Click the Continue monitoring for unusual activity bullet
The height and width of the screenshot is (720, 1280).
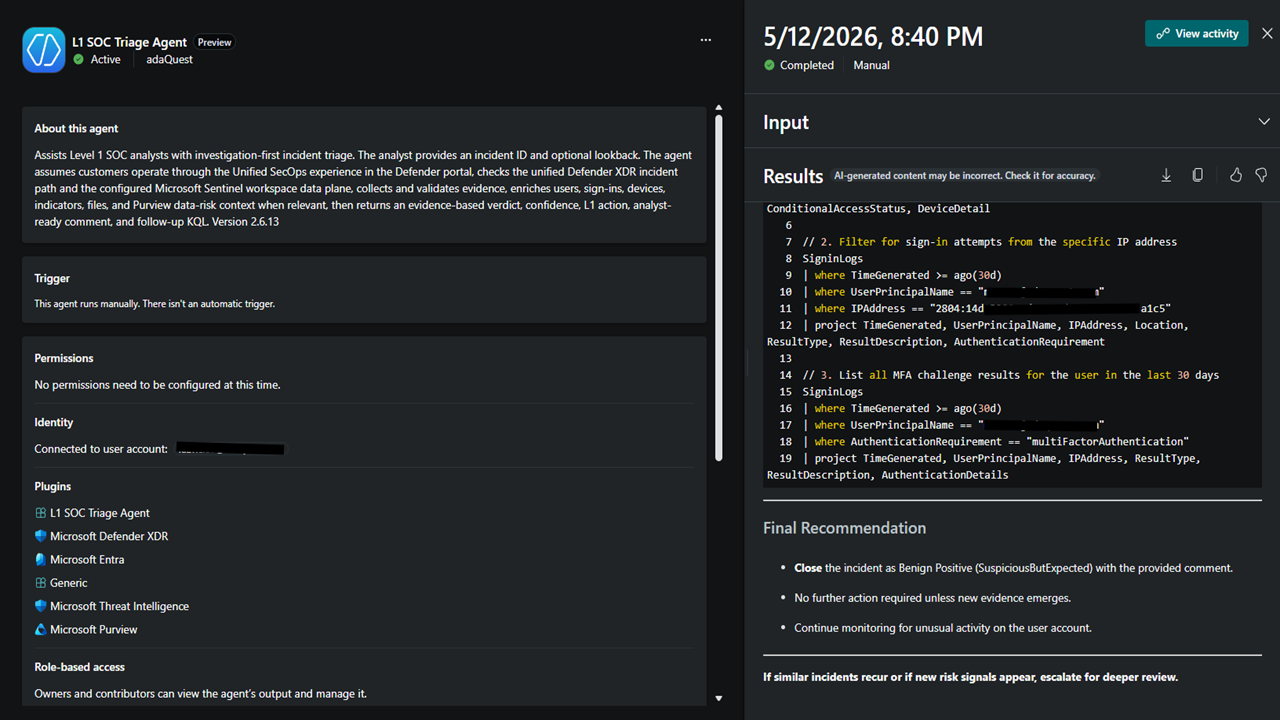pos(943,628)
